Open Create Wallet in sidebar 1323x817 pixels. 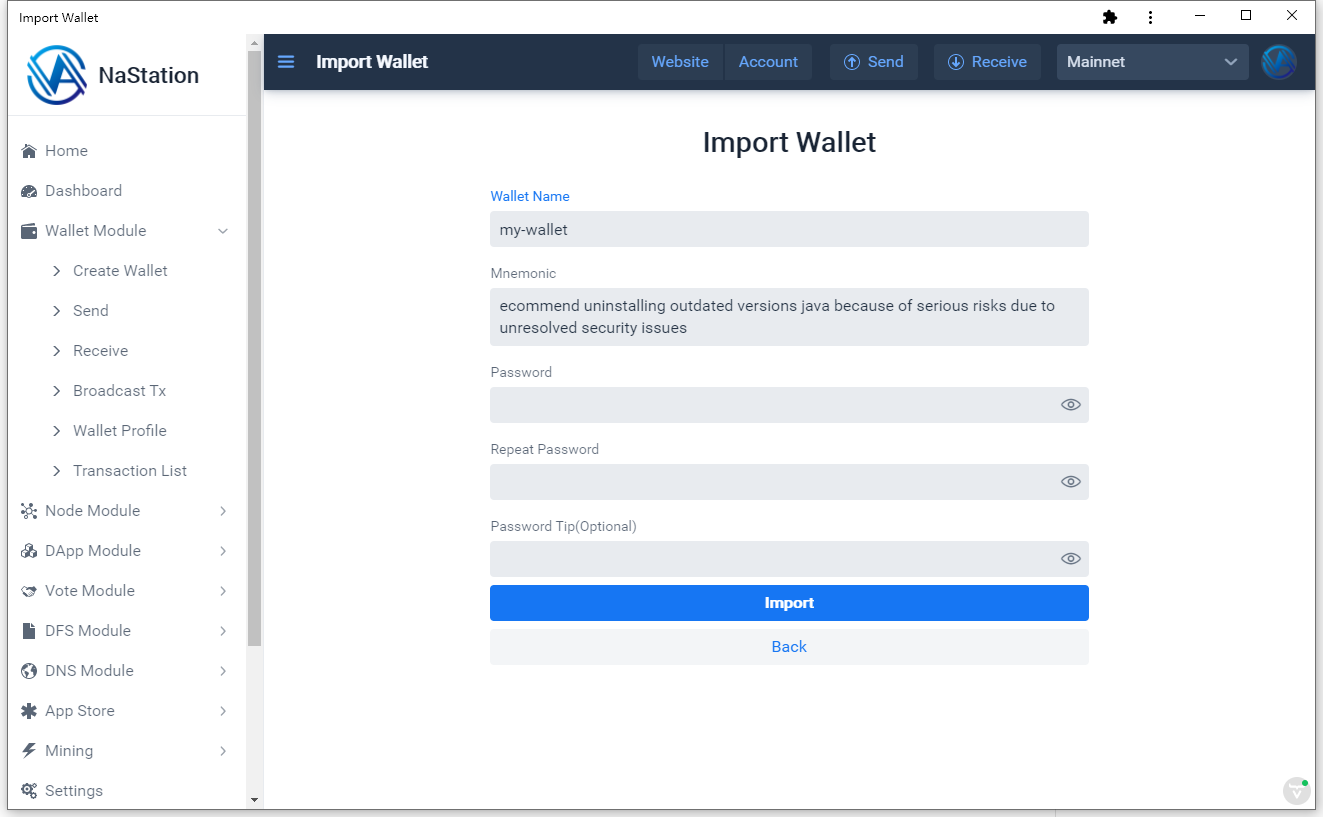tap(120, 271)
